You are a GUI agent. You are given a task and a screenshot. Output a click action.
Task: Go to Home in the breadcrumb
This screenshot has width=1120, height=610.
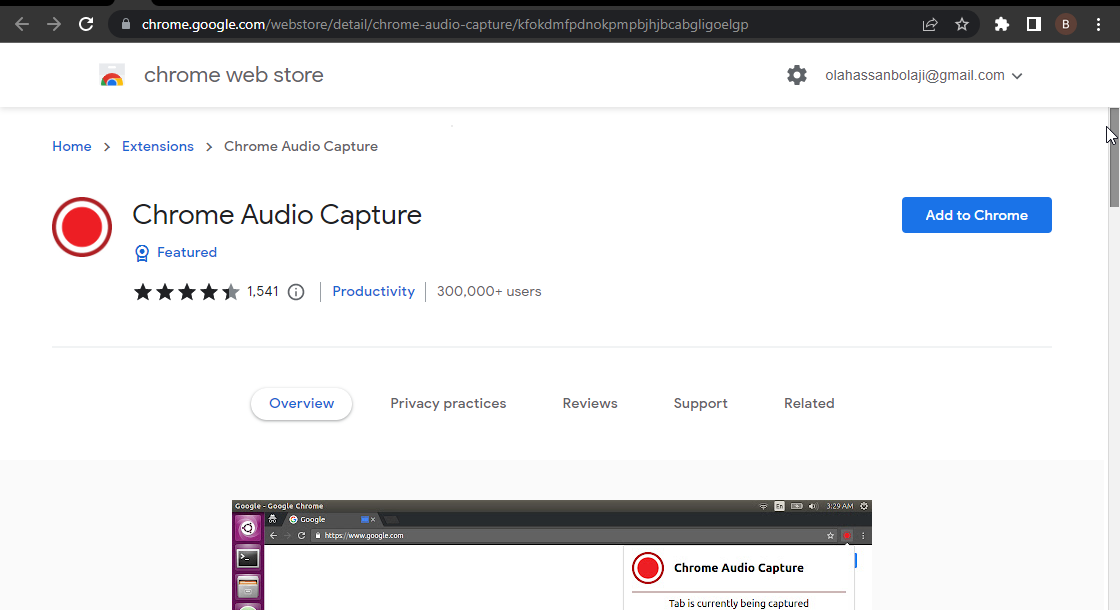click(71, 146)
